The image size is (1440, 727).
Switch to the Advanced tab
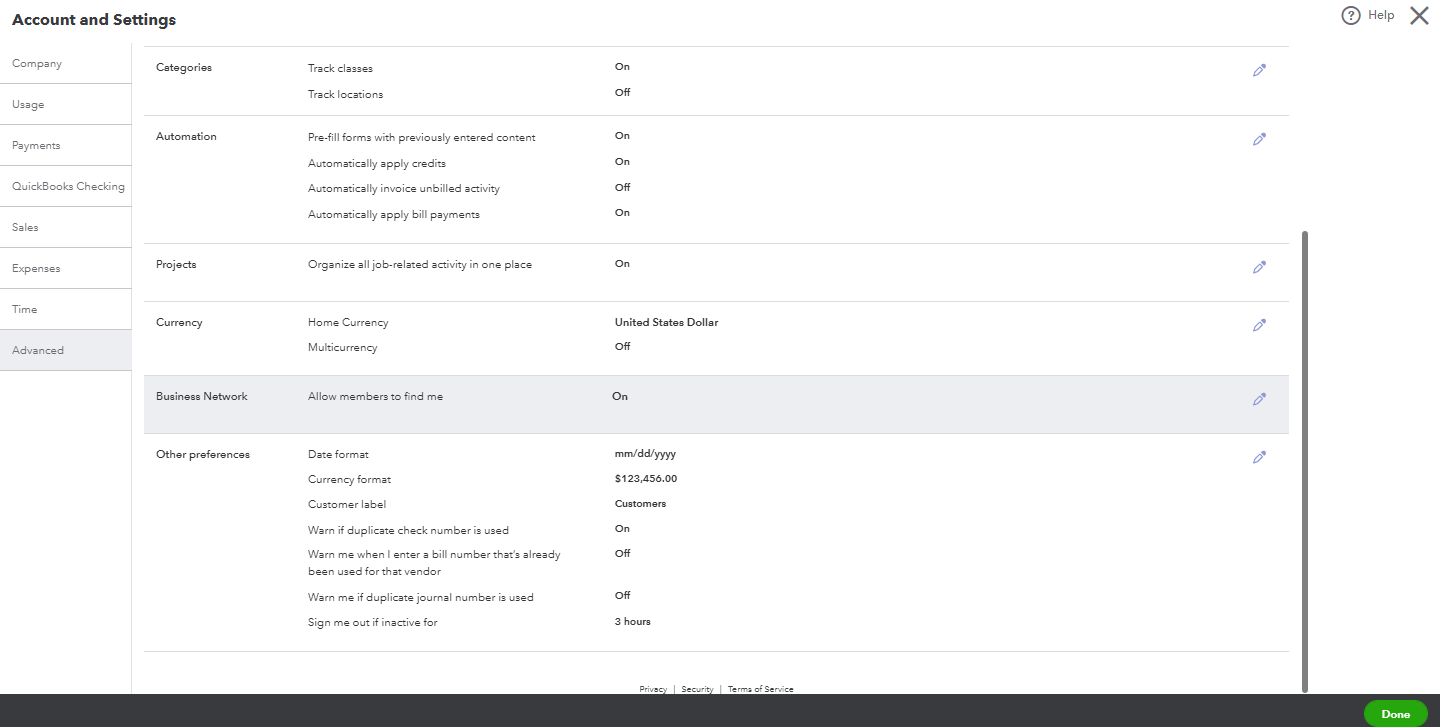click(x=38, y=349)
